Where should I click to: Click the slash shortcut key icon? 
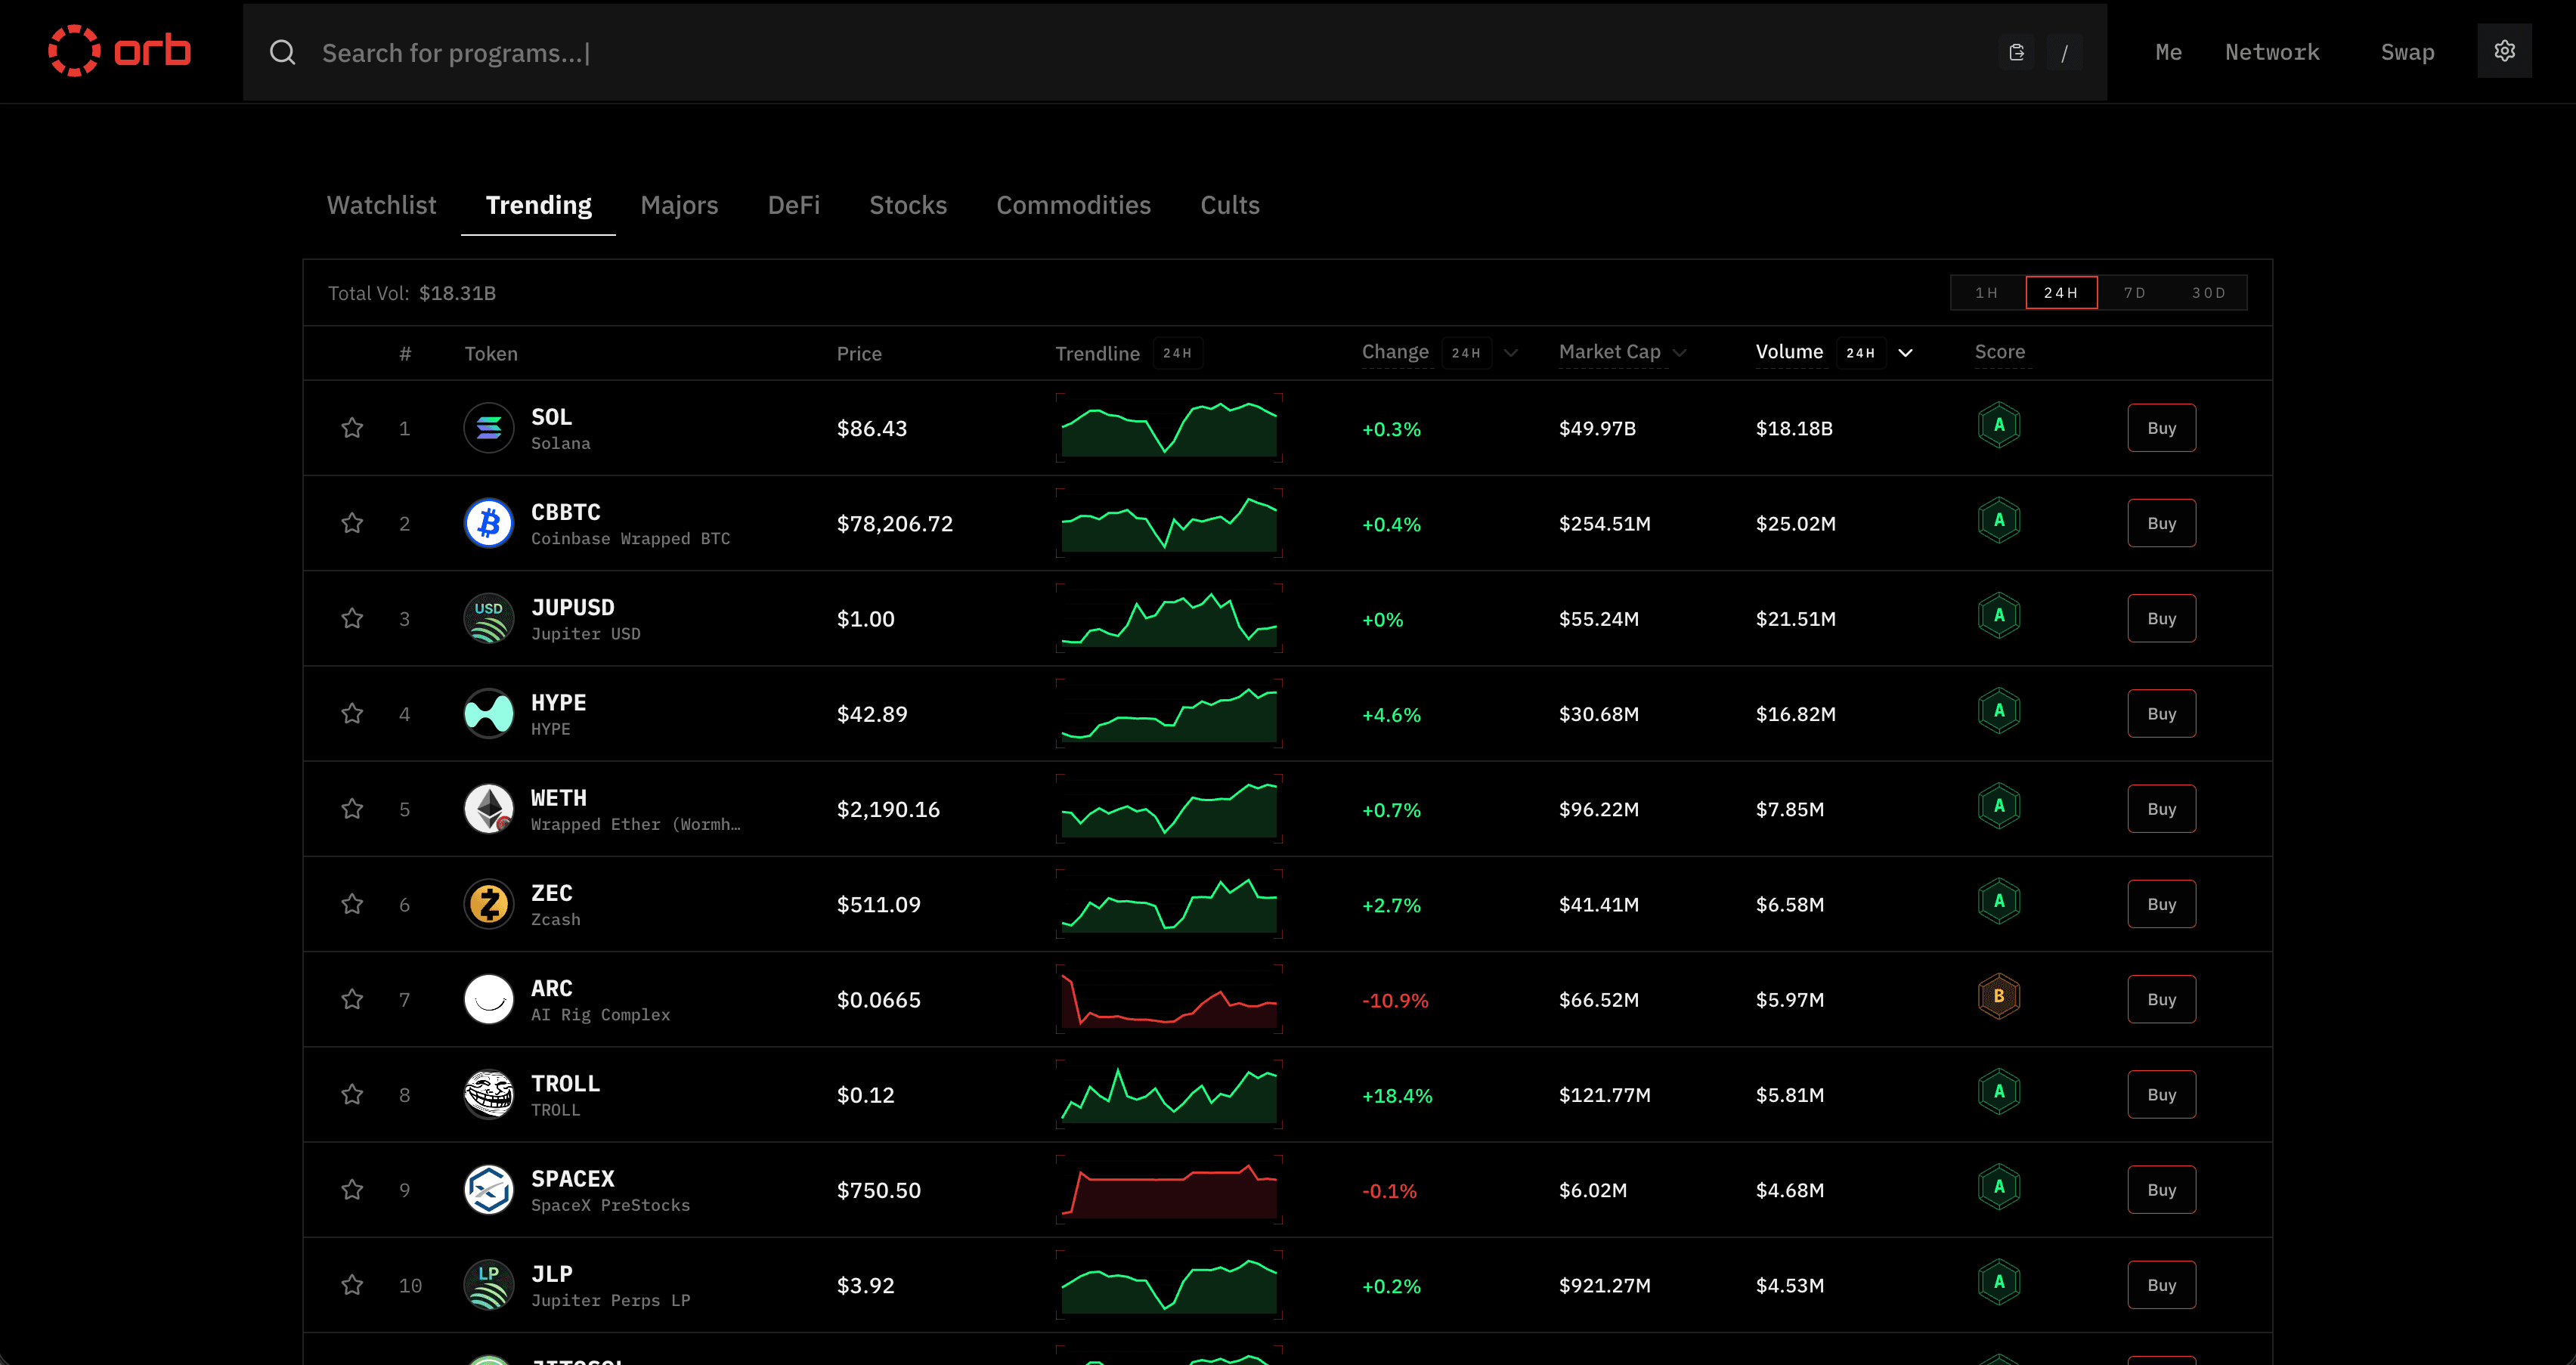[2064, 52]
